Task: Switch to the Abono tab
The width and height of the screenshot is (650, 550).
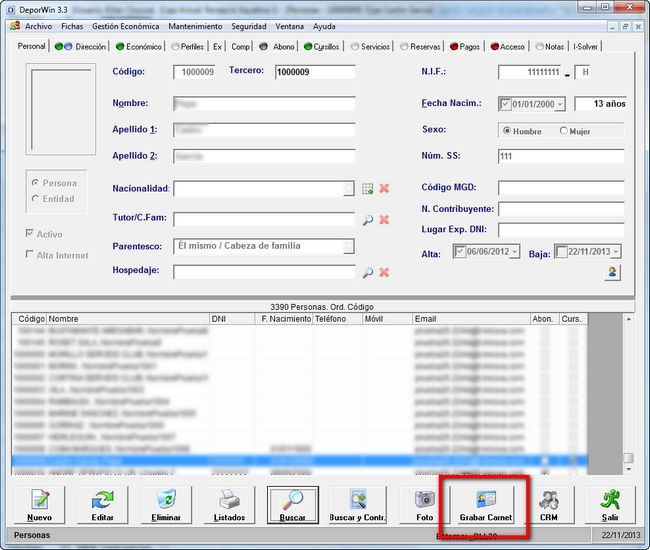Action: coord(277,46)
